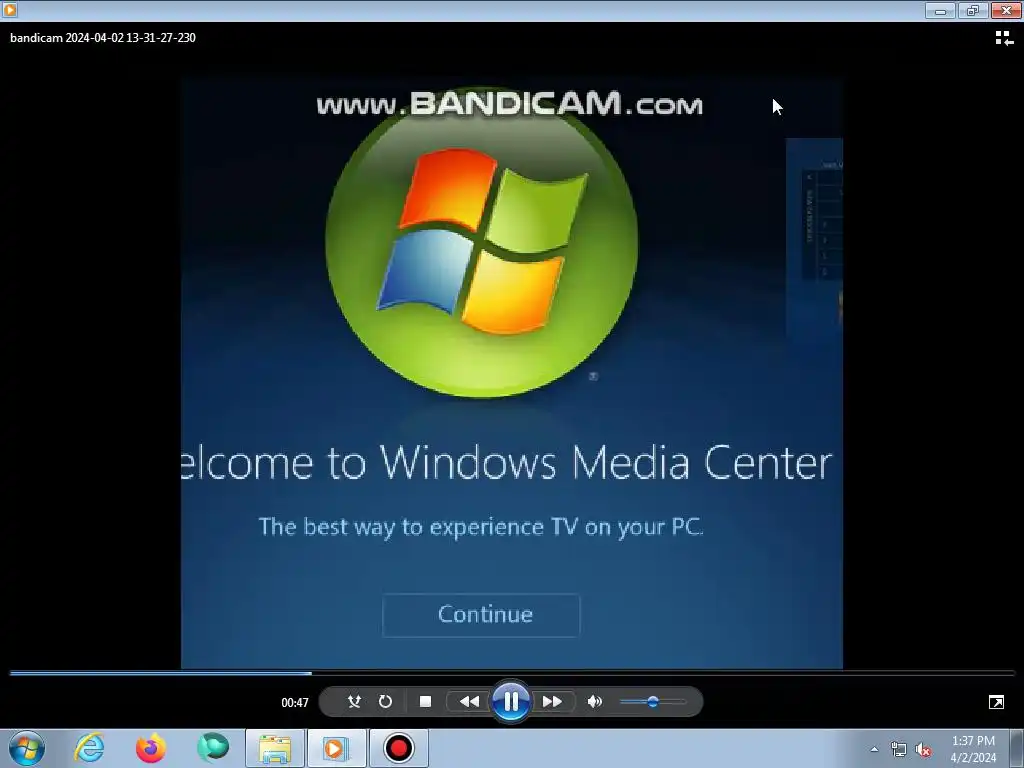The image size is (1024, 768).
Task: Select Windows Media Player taskbar button
Action: 337,748
